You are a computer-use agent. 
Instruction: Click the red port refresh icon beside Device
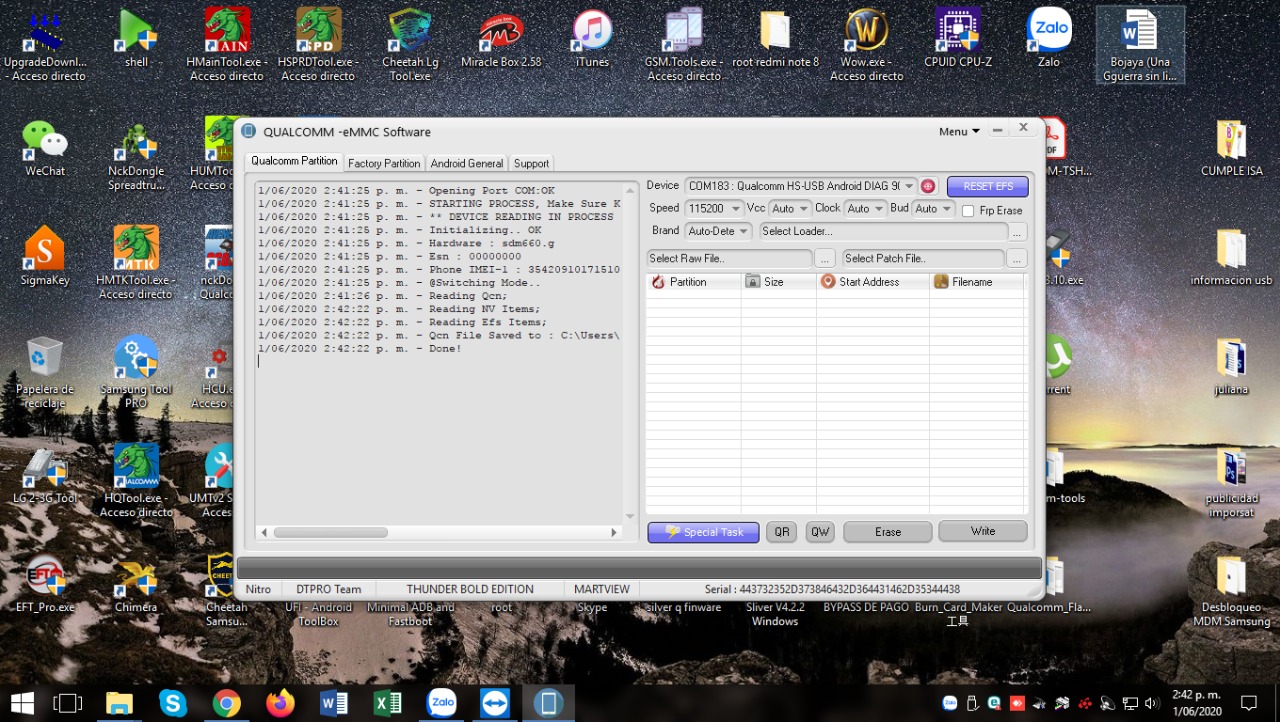(x=928, y=186)
